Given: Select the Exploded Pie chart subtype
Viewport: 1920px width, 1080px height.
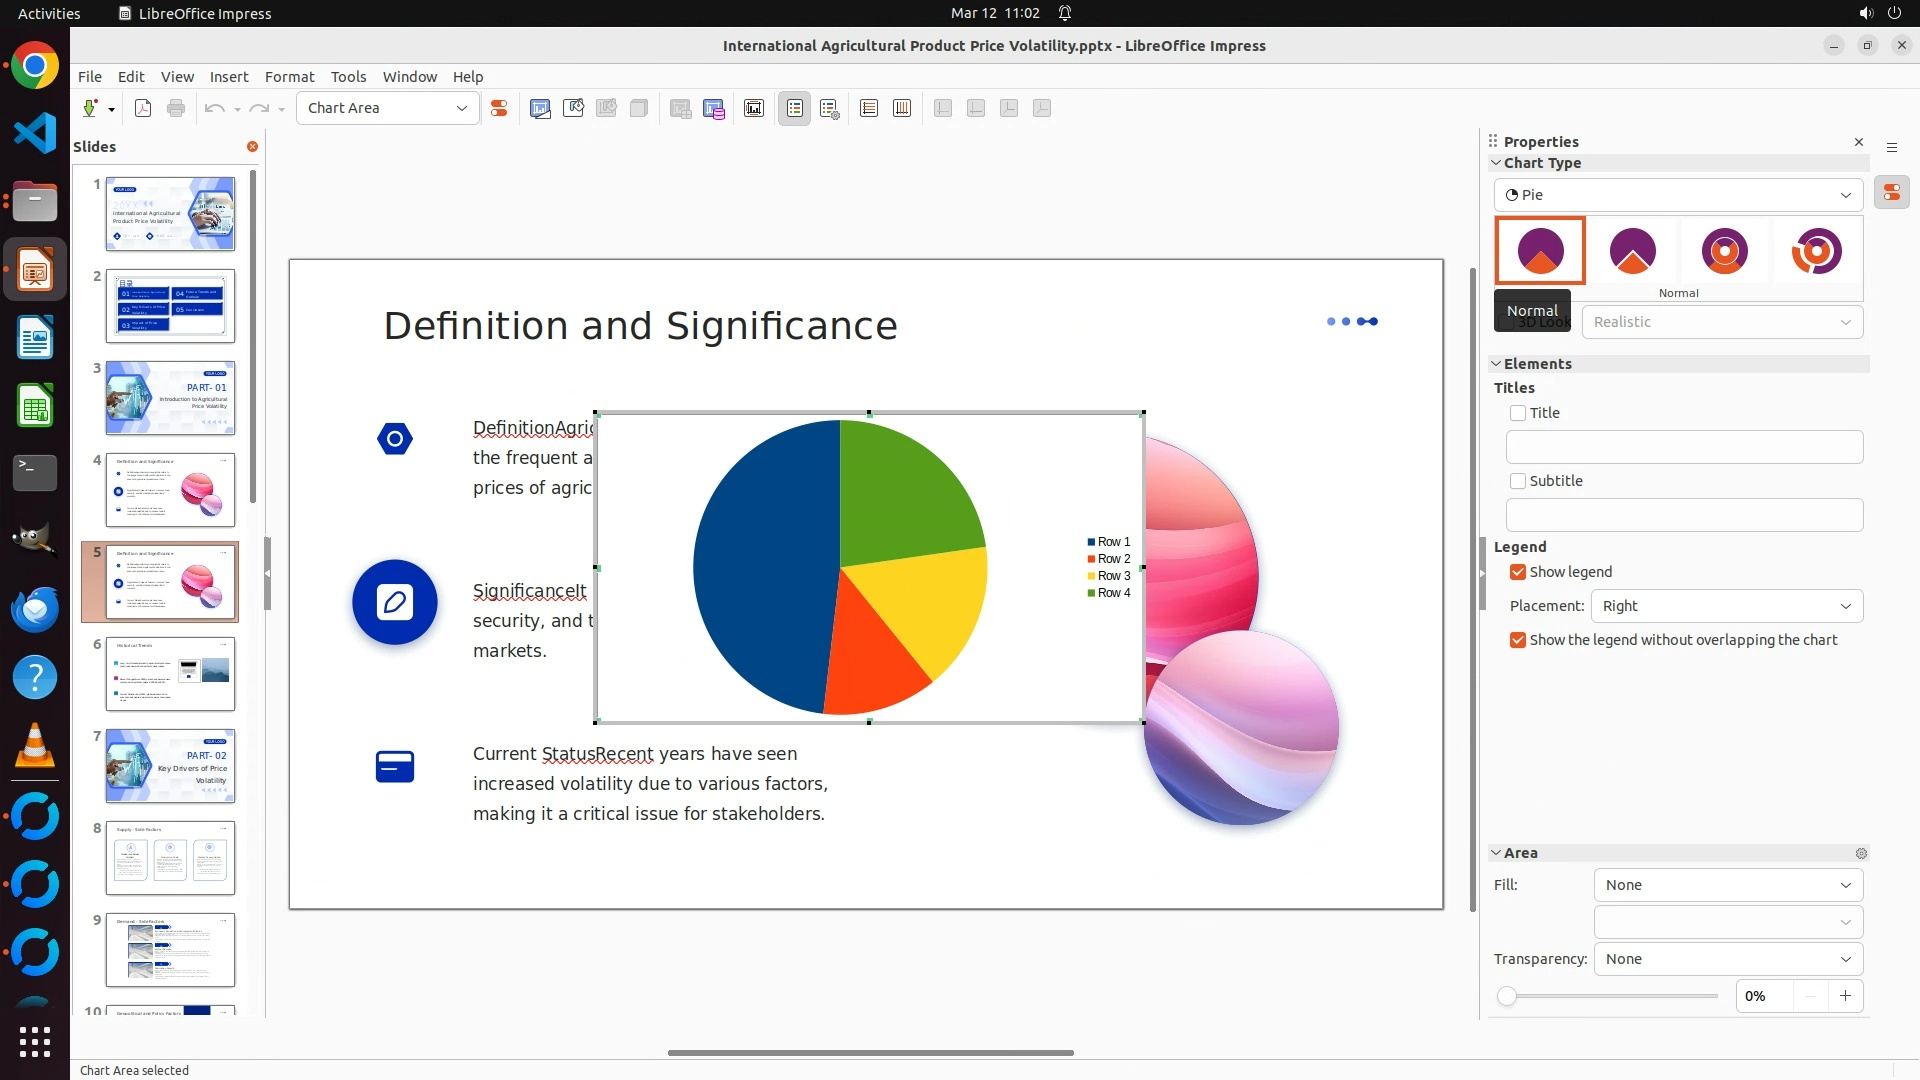Looking at the screenshot, I should click(x=1632, y=251).
